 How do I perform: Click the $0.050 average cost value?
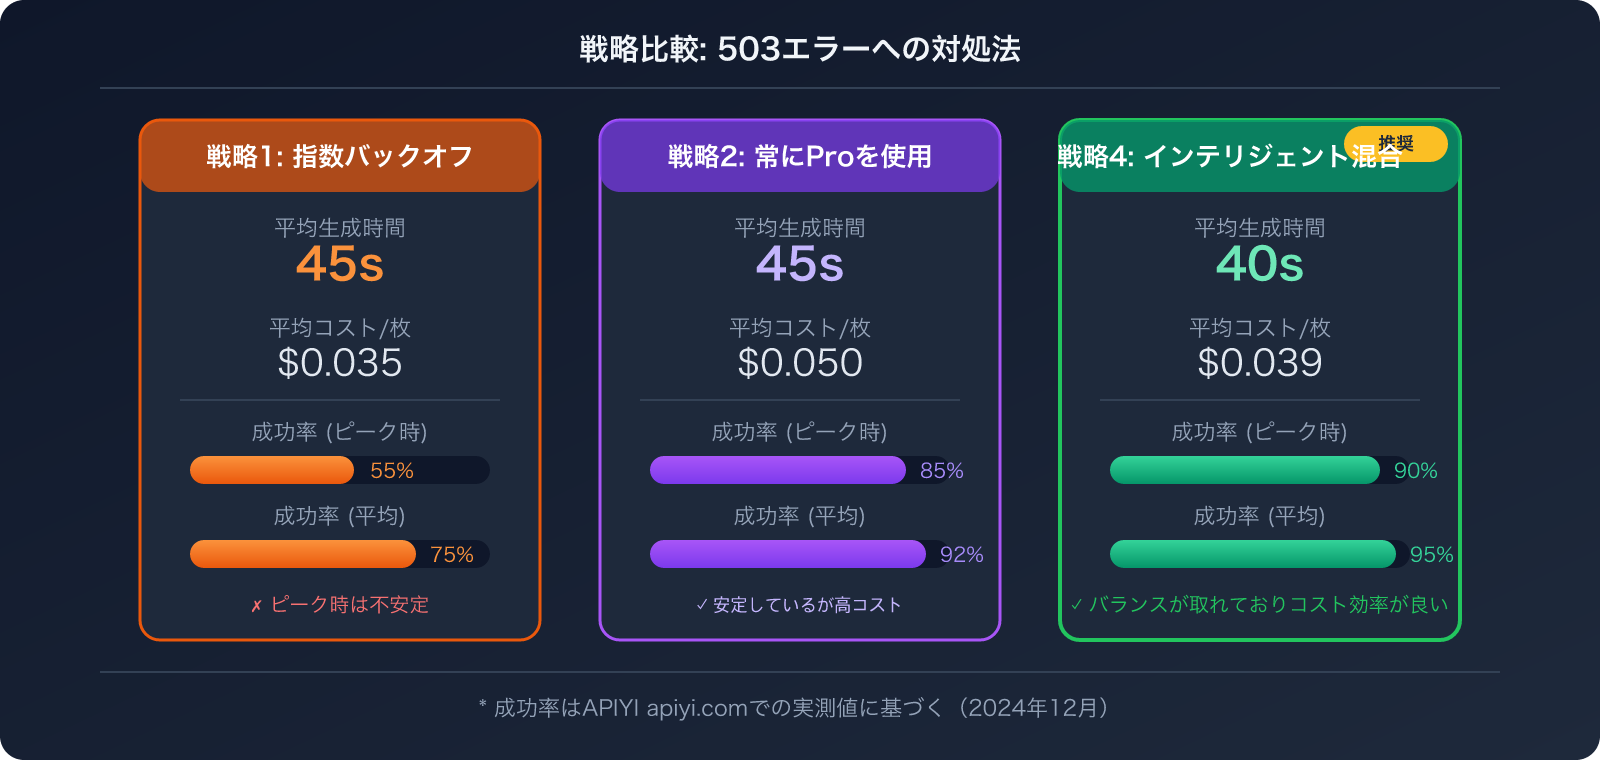pyautogui.click(x=800, y=363)
